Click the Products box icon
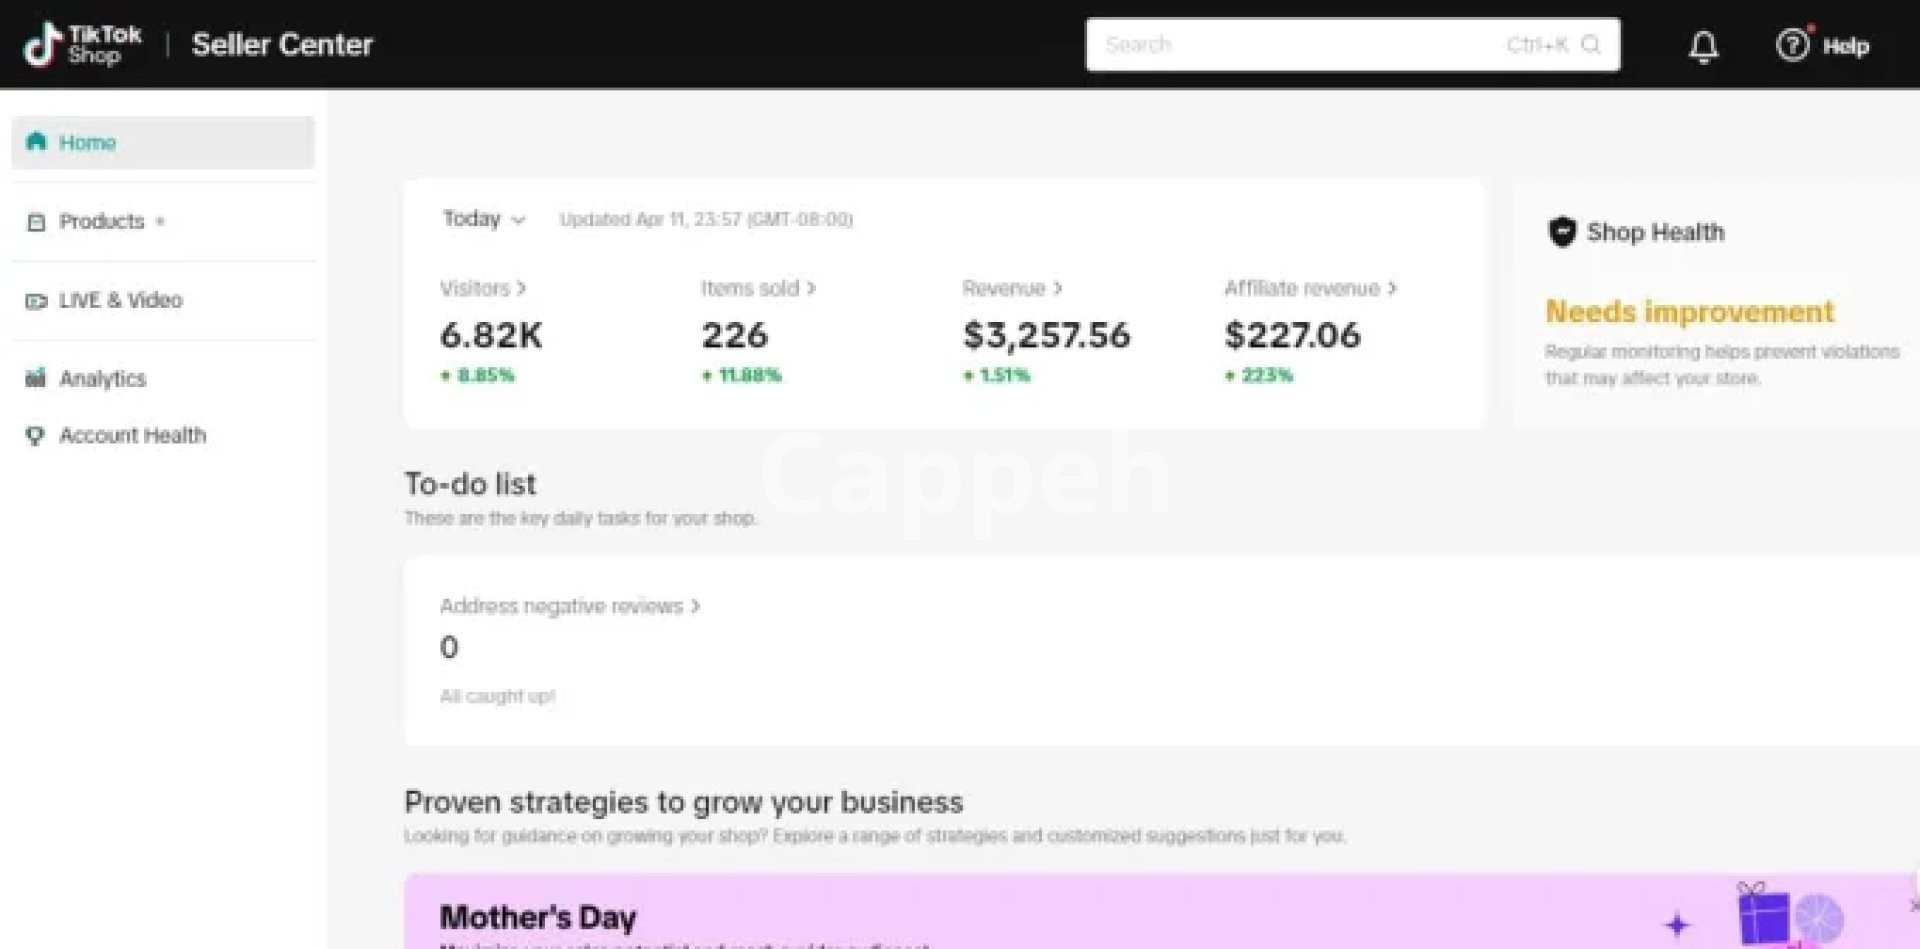This screenshot has width=1920, height=949. (37, 222)
